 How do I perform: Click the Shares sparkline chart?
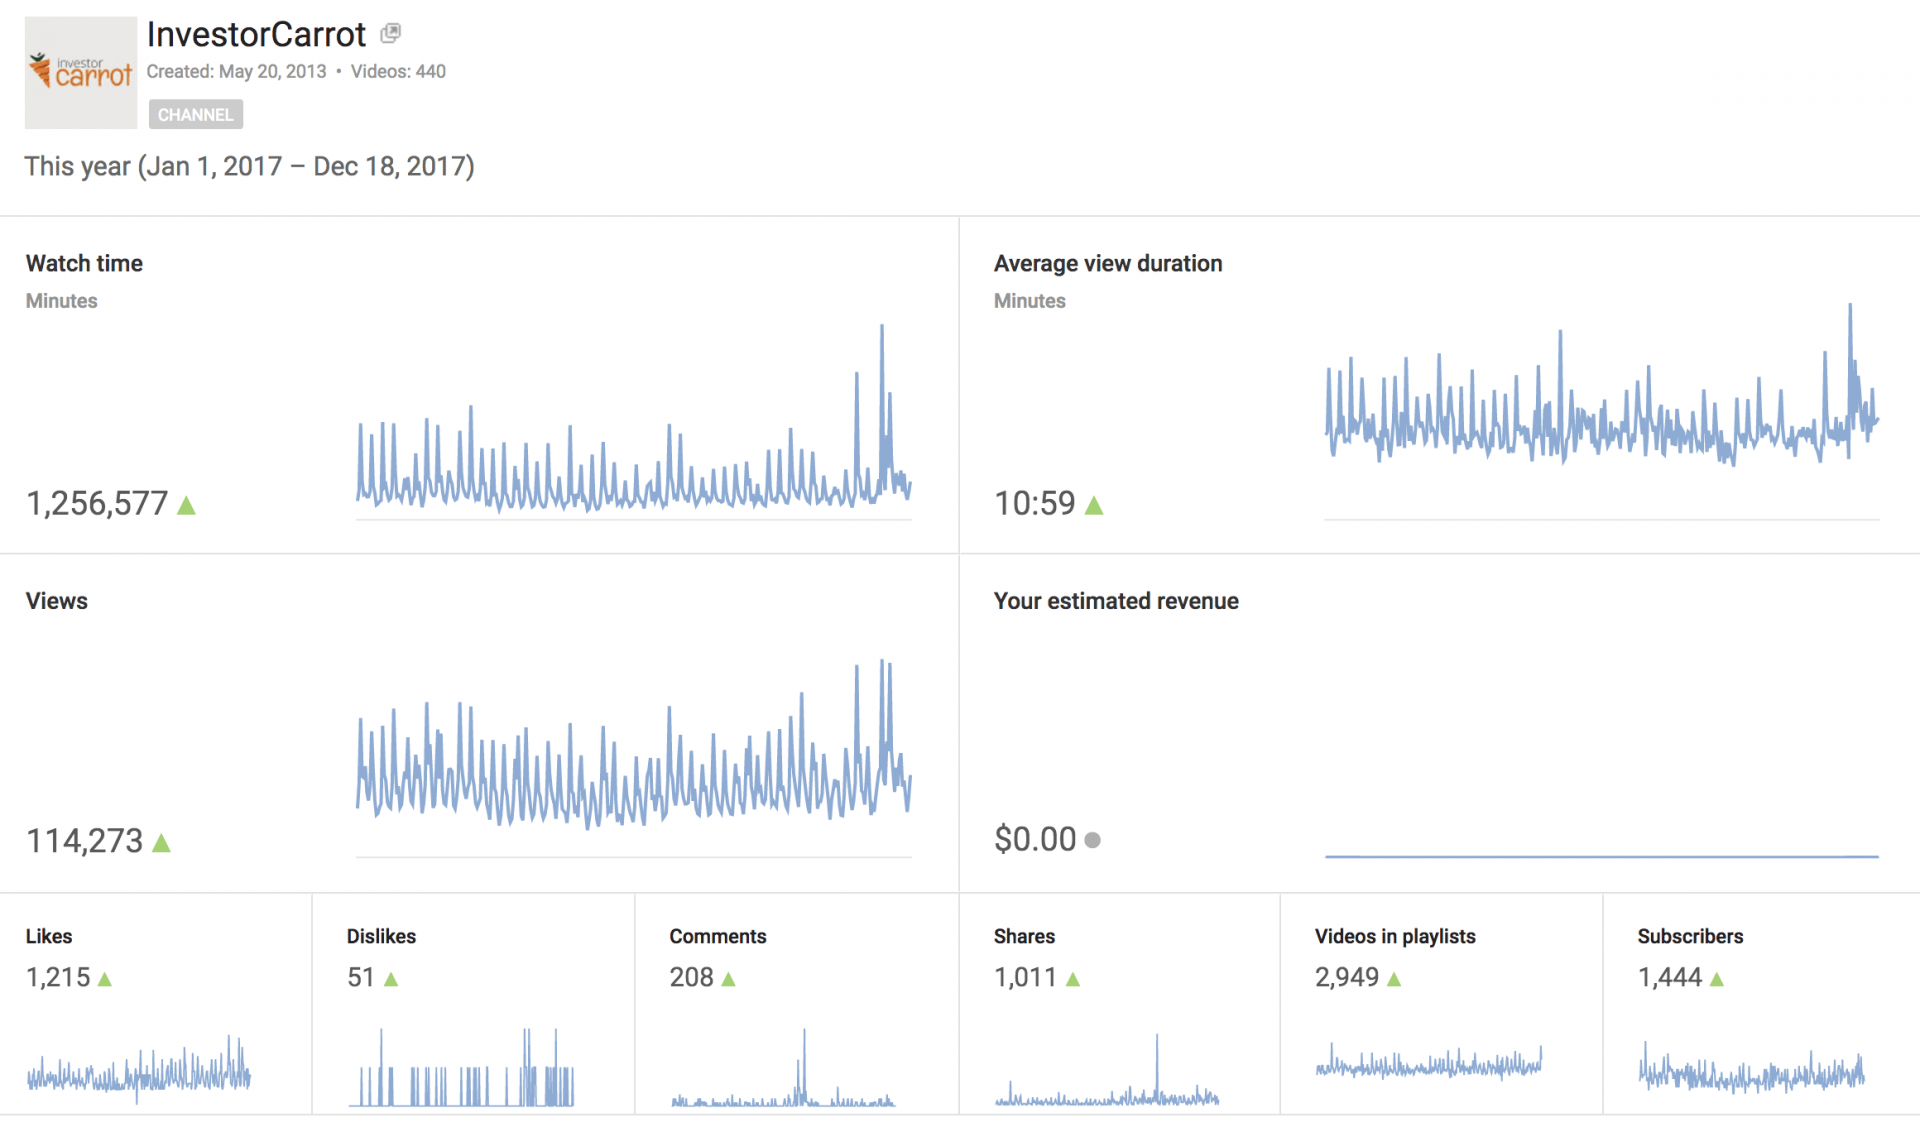(1107, 1069)
